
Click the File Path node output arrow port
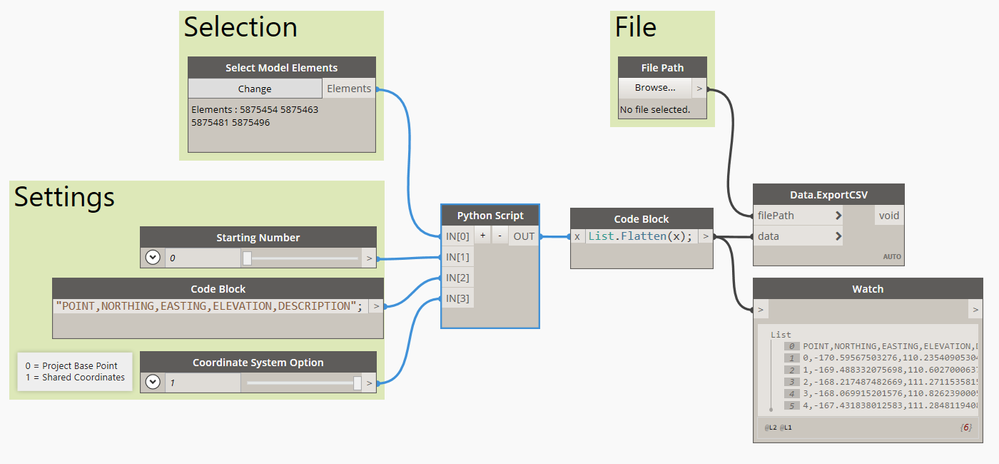click(x=699, y=89)
